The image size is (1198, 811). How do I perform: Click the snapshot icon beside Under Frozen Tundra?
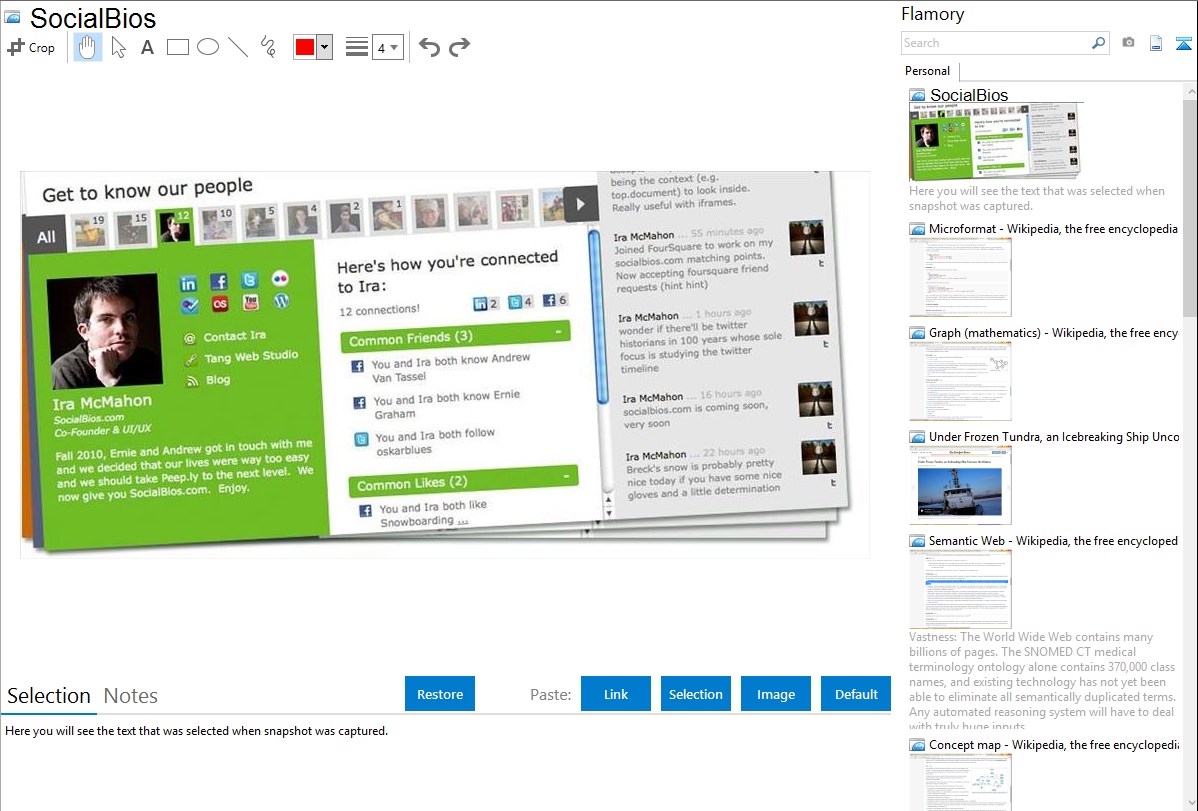coord(918,437)
